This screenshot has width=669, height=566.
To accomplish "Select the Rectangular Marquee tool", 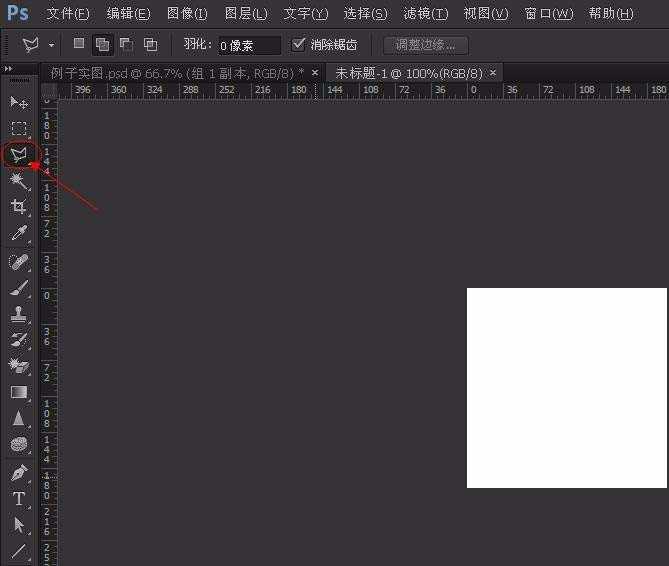I will point(18,129).
